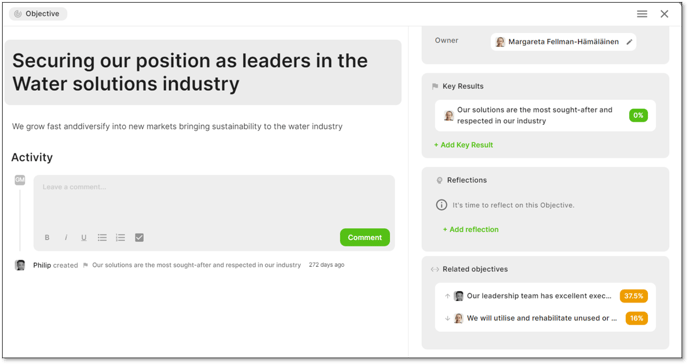Click the Comment button
688x364 pixels.
click(365, 237)
